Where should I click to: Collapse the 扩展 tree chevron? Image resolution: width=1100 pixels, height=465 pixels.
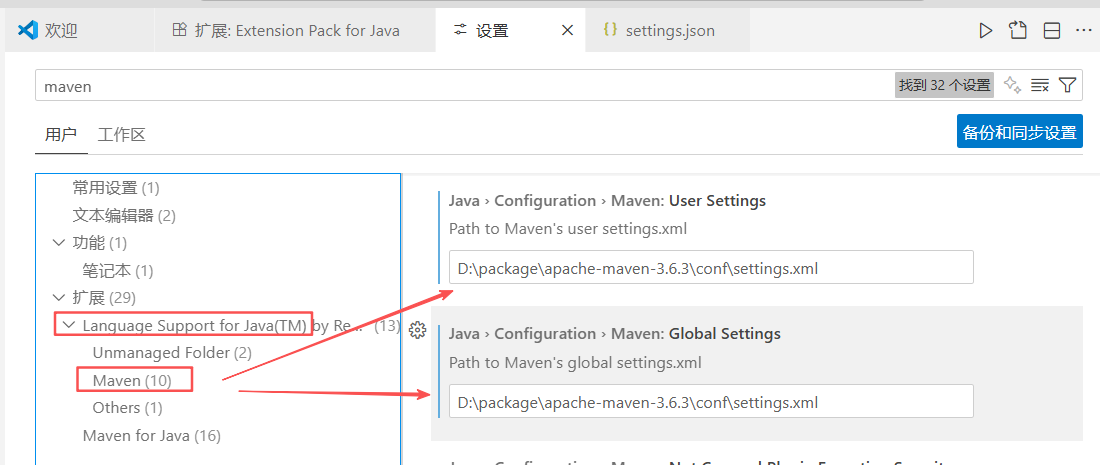[x=58, y=297]
